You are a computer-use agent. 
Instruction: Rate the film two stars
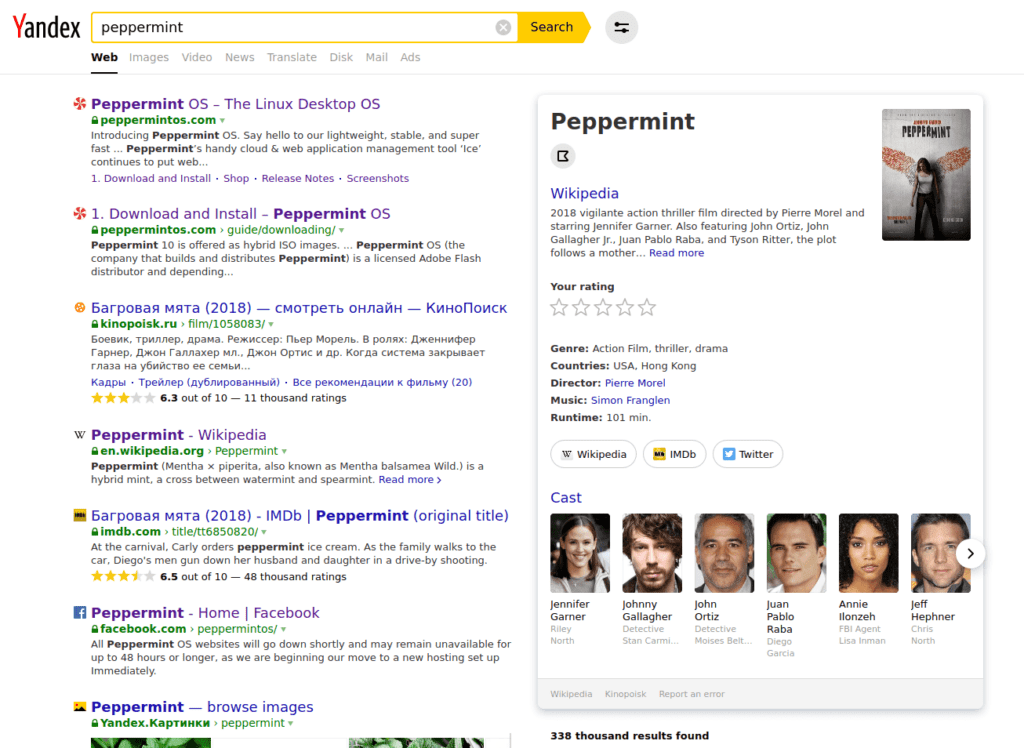pos(581,307)
